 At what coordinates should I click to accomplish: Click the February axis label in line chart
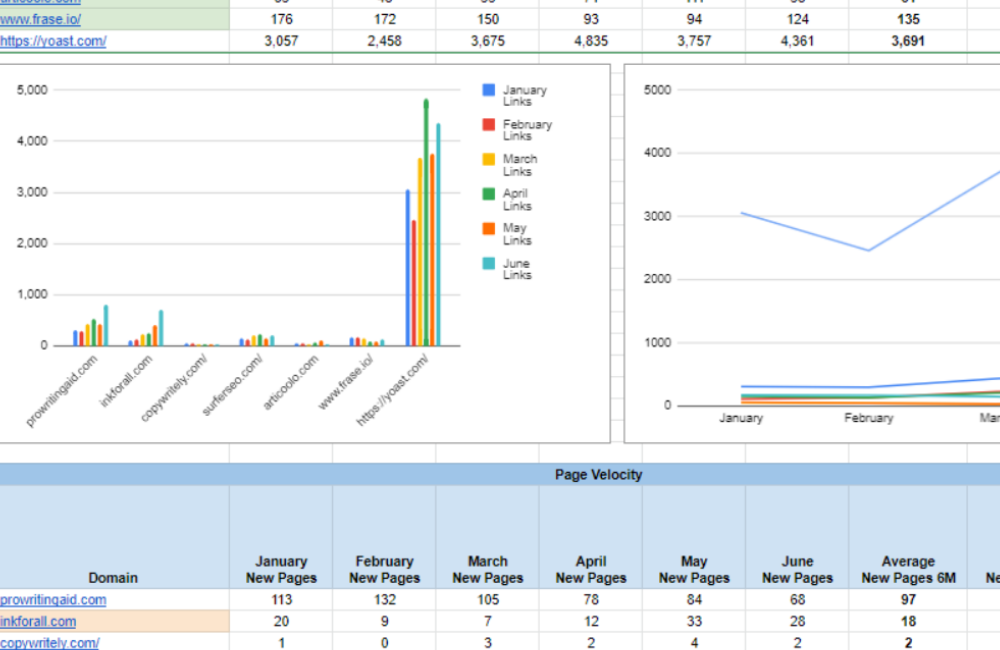(x=869, y=418)
